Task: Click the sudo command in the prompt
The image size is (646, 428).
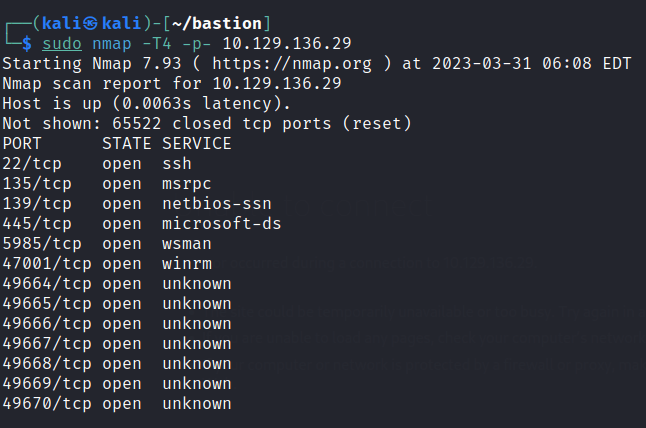Action: (x=62, y=44)
